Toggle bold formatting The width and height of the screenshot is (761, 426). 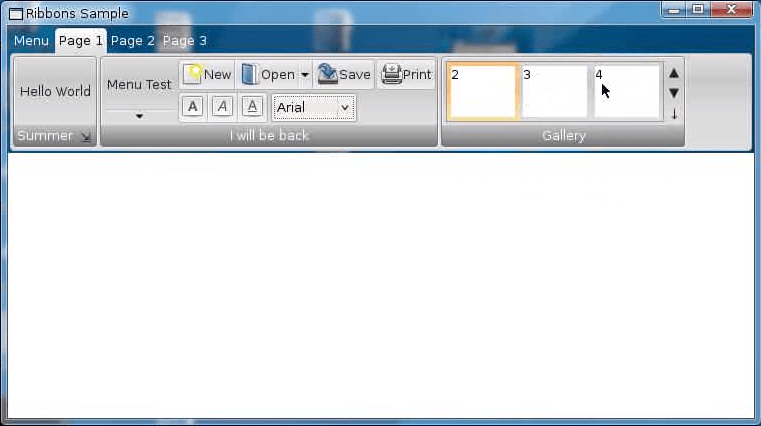click(193, 107)
